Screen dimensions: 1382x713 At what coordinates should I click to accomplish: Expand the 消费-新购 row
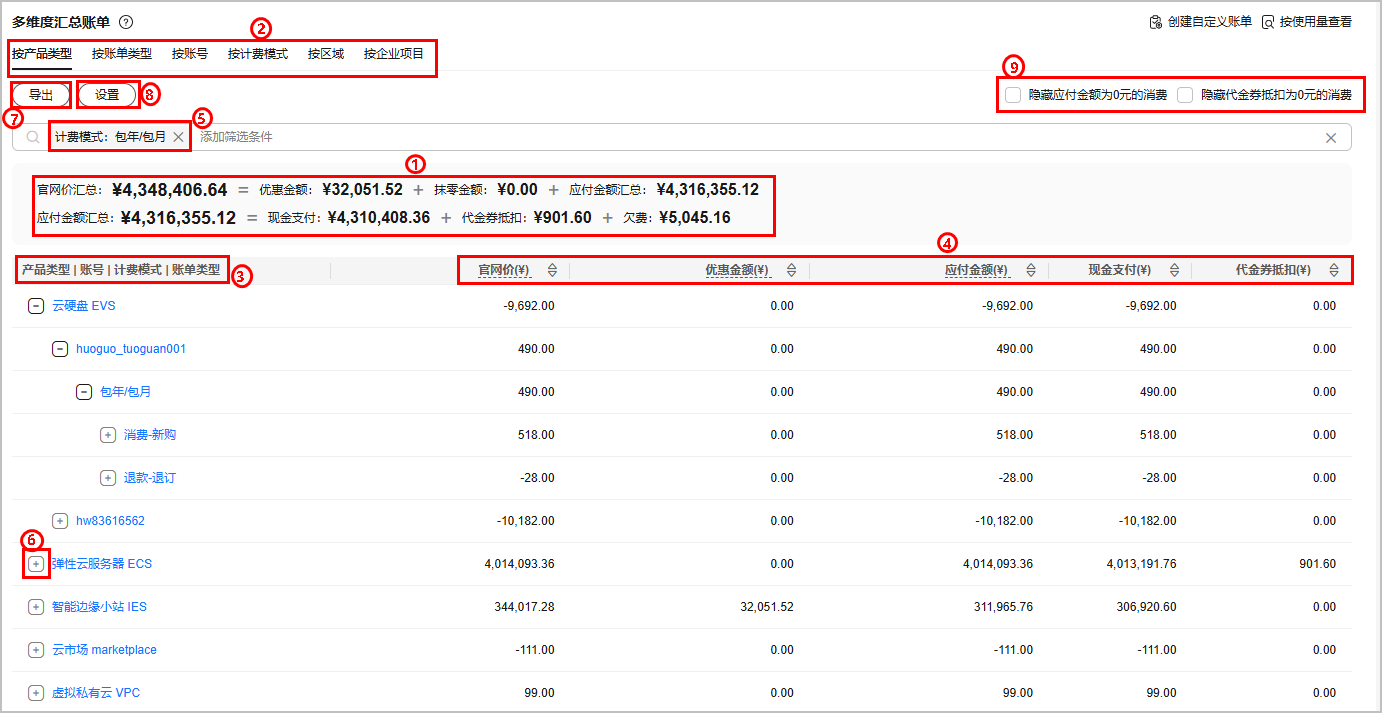(x=108, y=435)
